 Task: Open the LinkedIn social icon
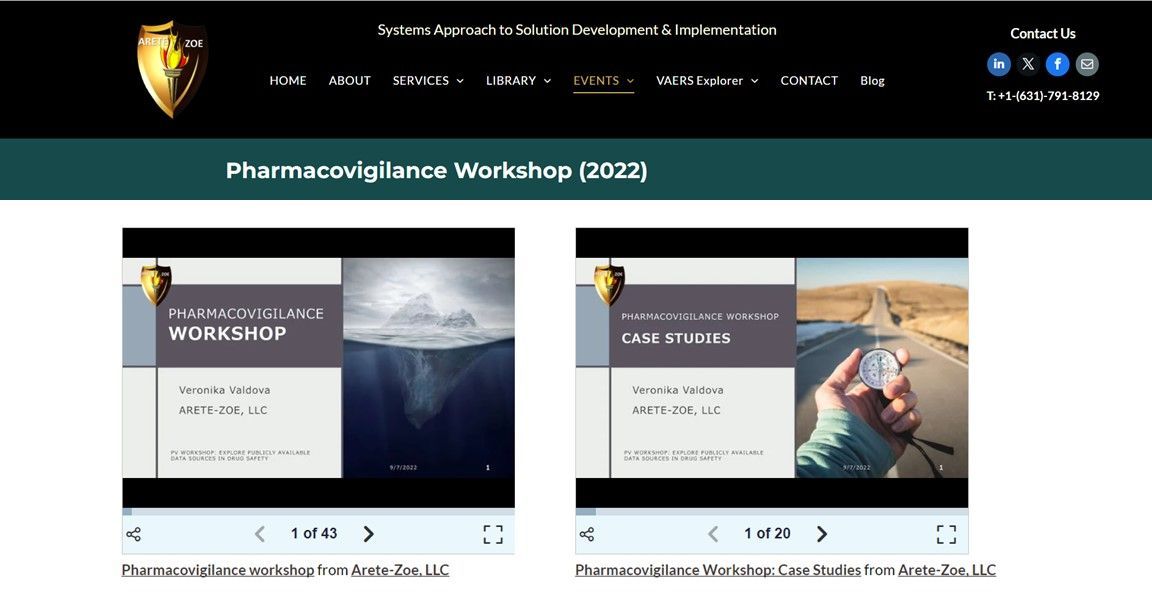998,63
